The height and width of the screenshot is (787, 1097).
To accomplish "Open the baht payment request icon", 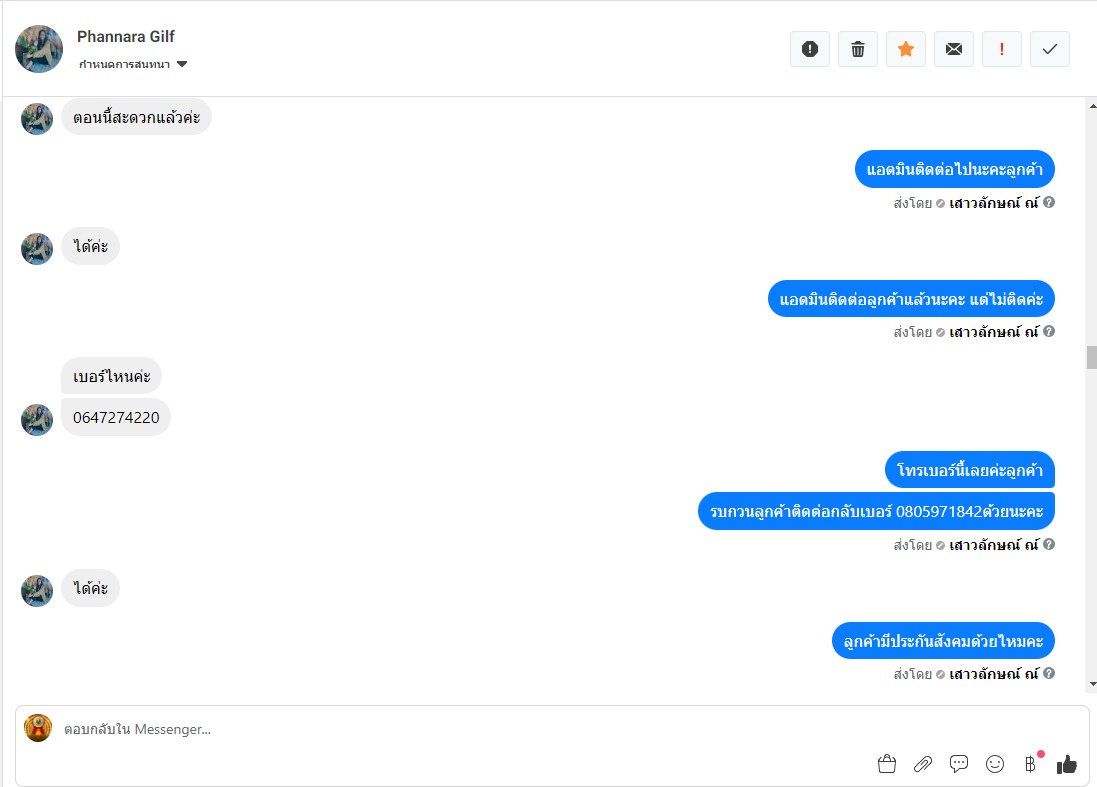I will (x=1031, y=764).
